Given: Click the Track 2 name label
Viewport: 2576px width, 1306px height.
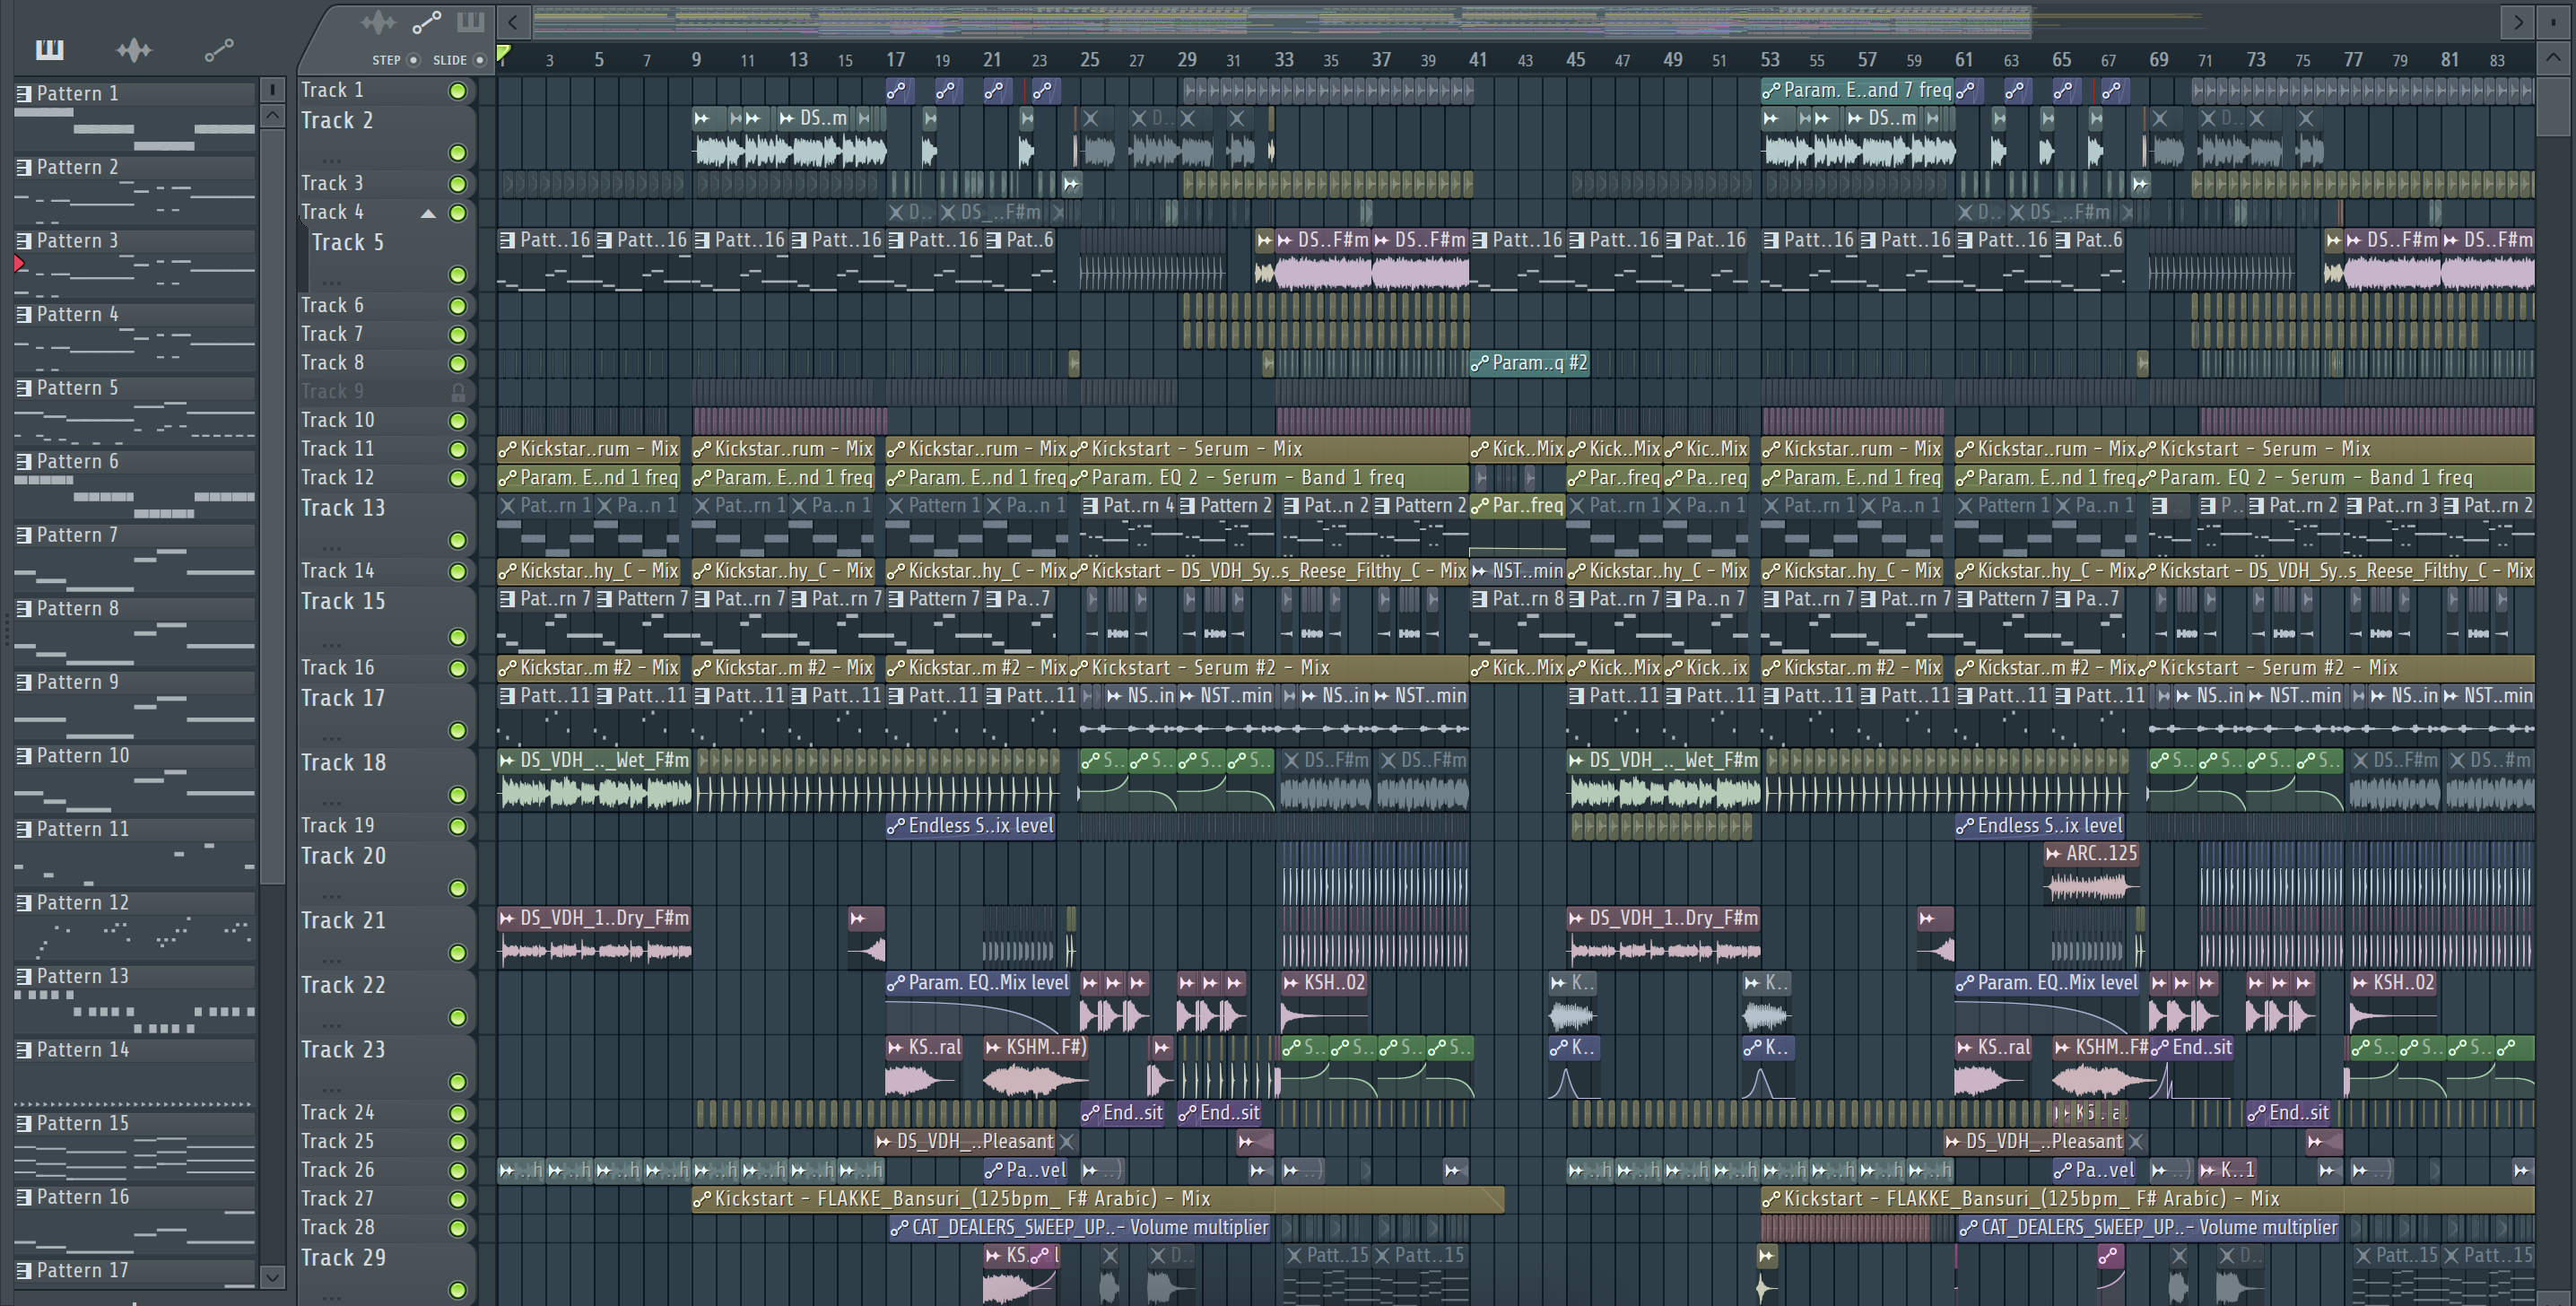Looking at the screenshot, I should click(337, 121).
